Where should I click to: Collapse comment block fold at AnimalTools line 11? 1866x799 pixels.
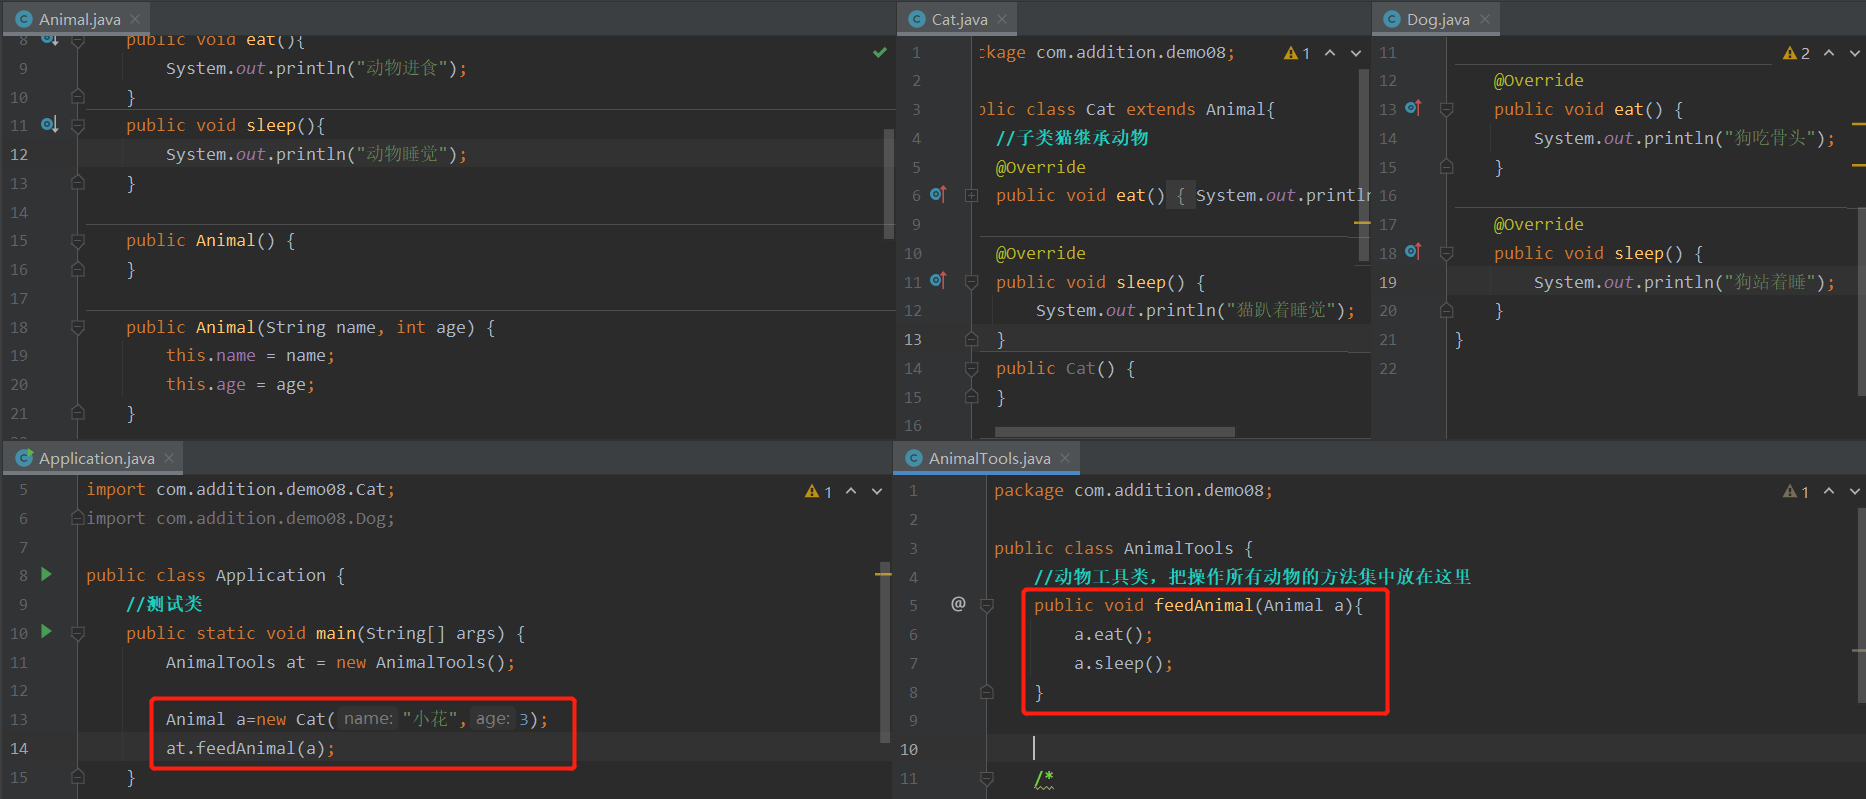point(987,778)
